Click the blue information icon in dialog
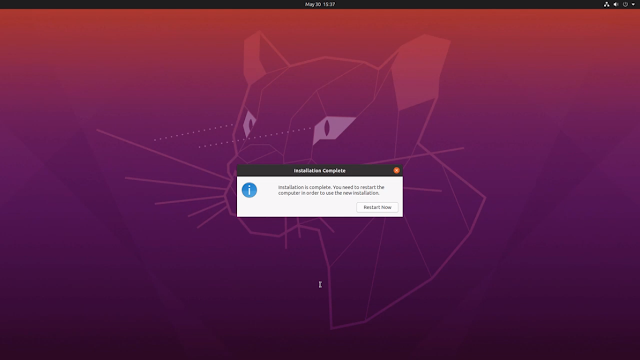 [249, 190]
